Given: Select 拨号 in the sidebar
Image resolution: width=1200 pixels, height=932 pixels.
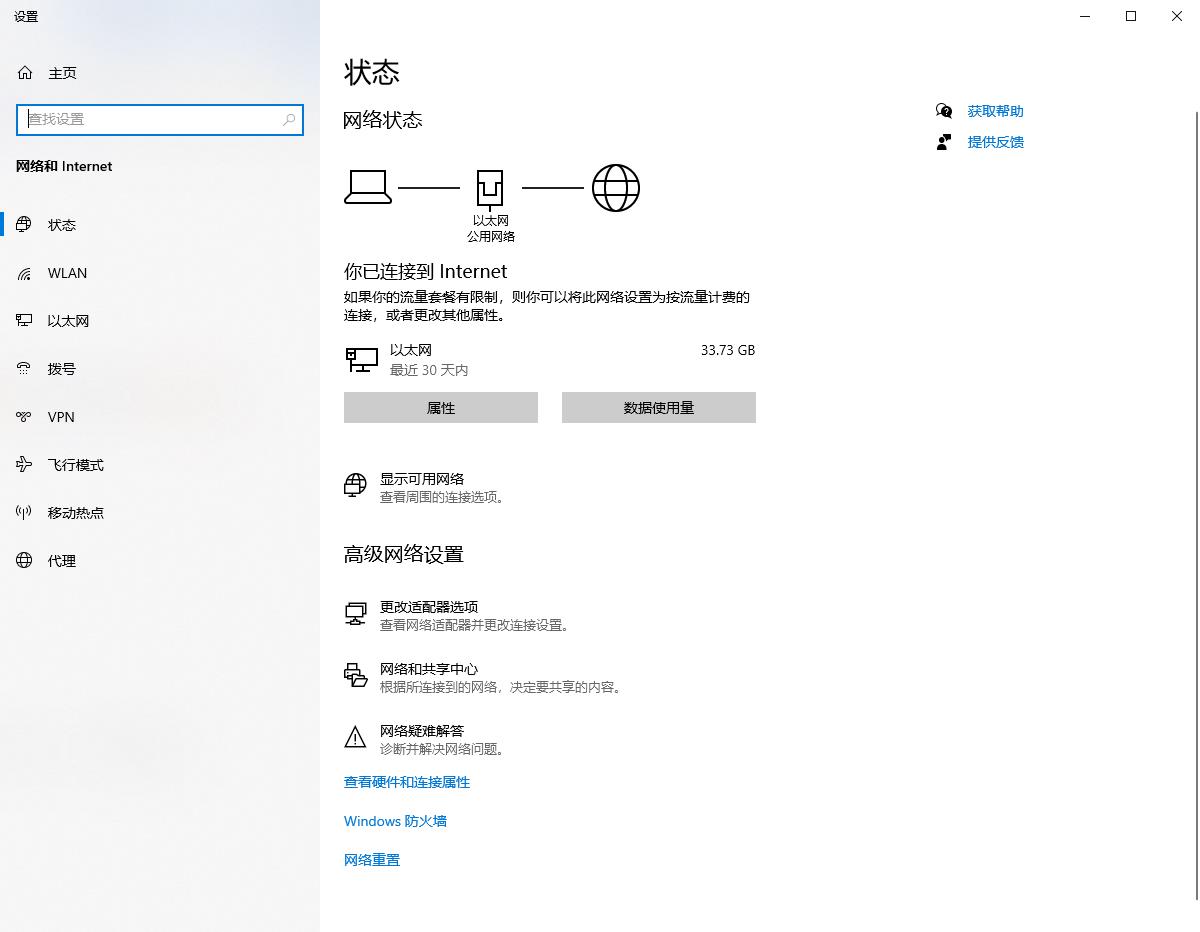Looking at the screenshot, I should [x=160, y=369].
